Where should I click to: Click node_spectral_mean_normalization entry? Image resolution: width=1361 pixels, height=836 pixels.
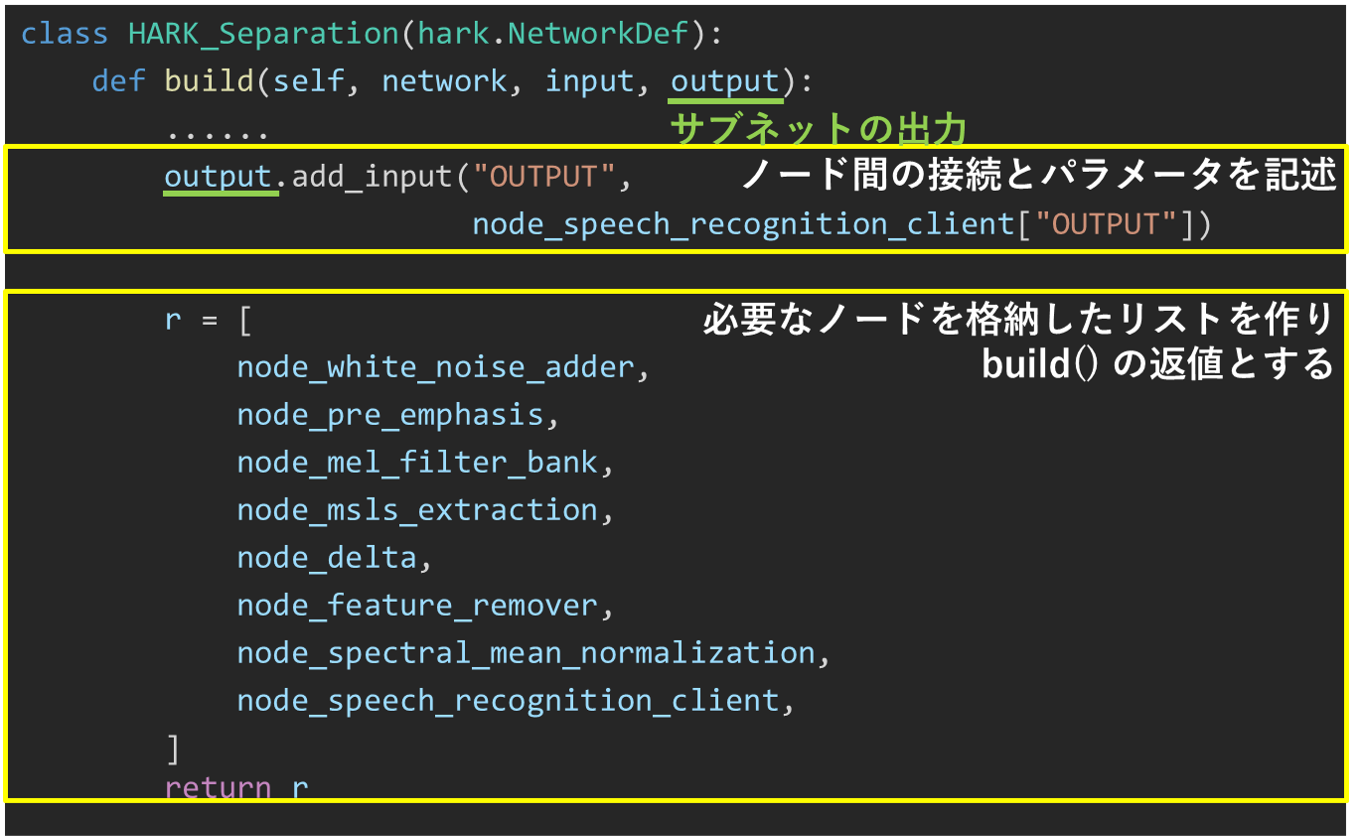526,653
